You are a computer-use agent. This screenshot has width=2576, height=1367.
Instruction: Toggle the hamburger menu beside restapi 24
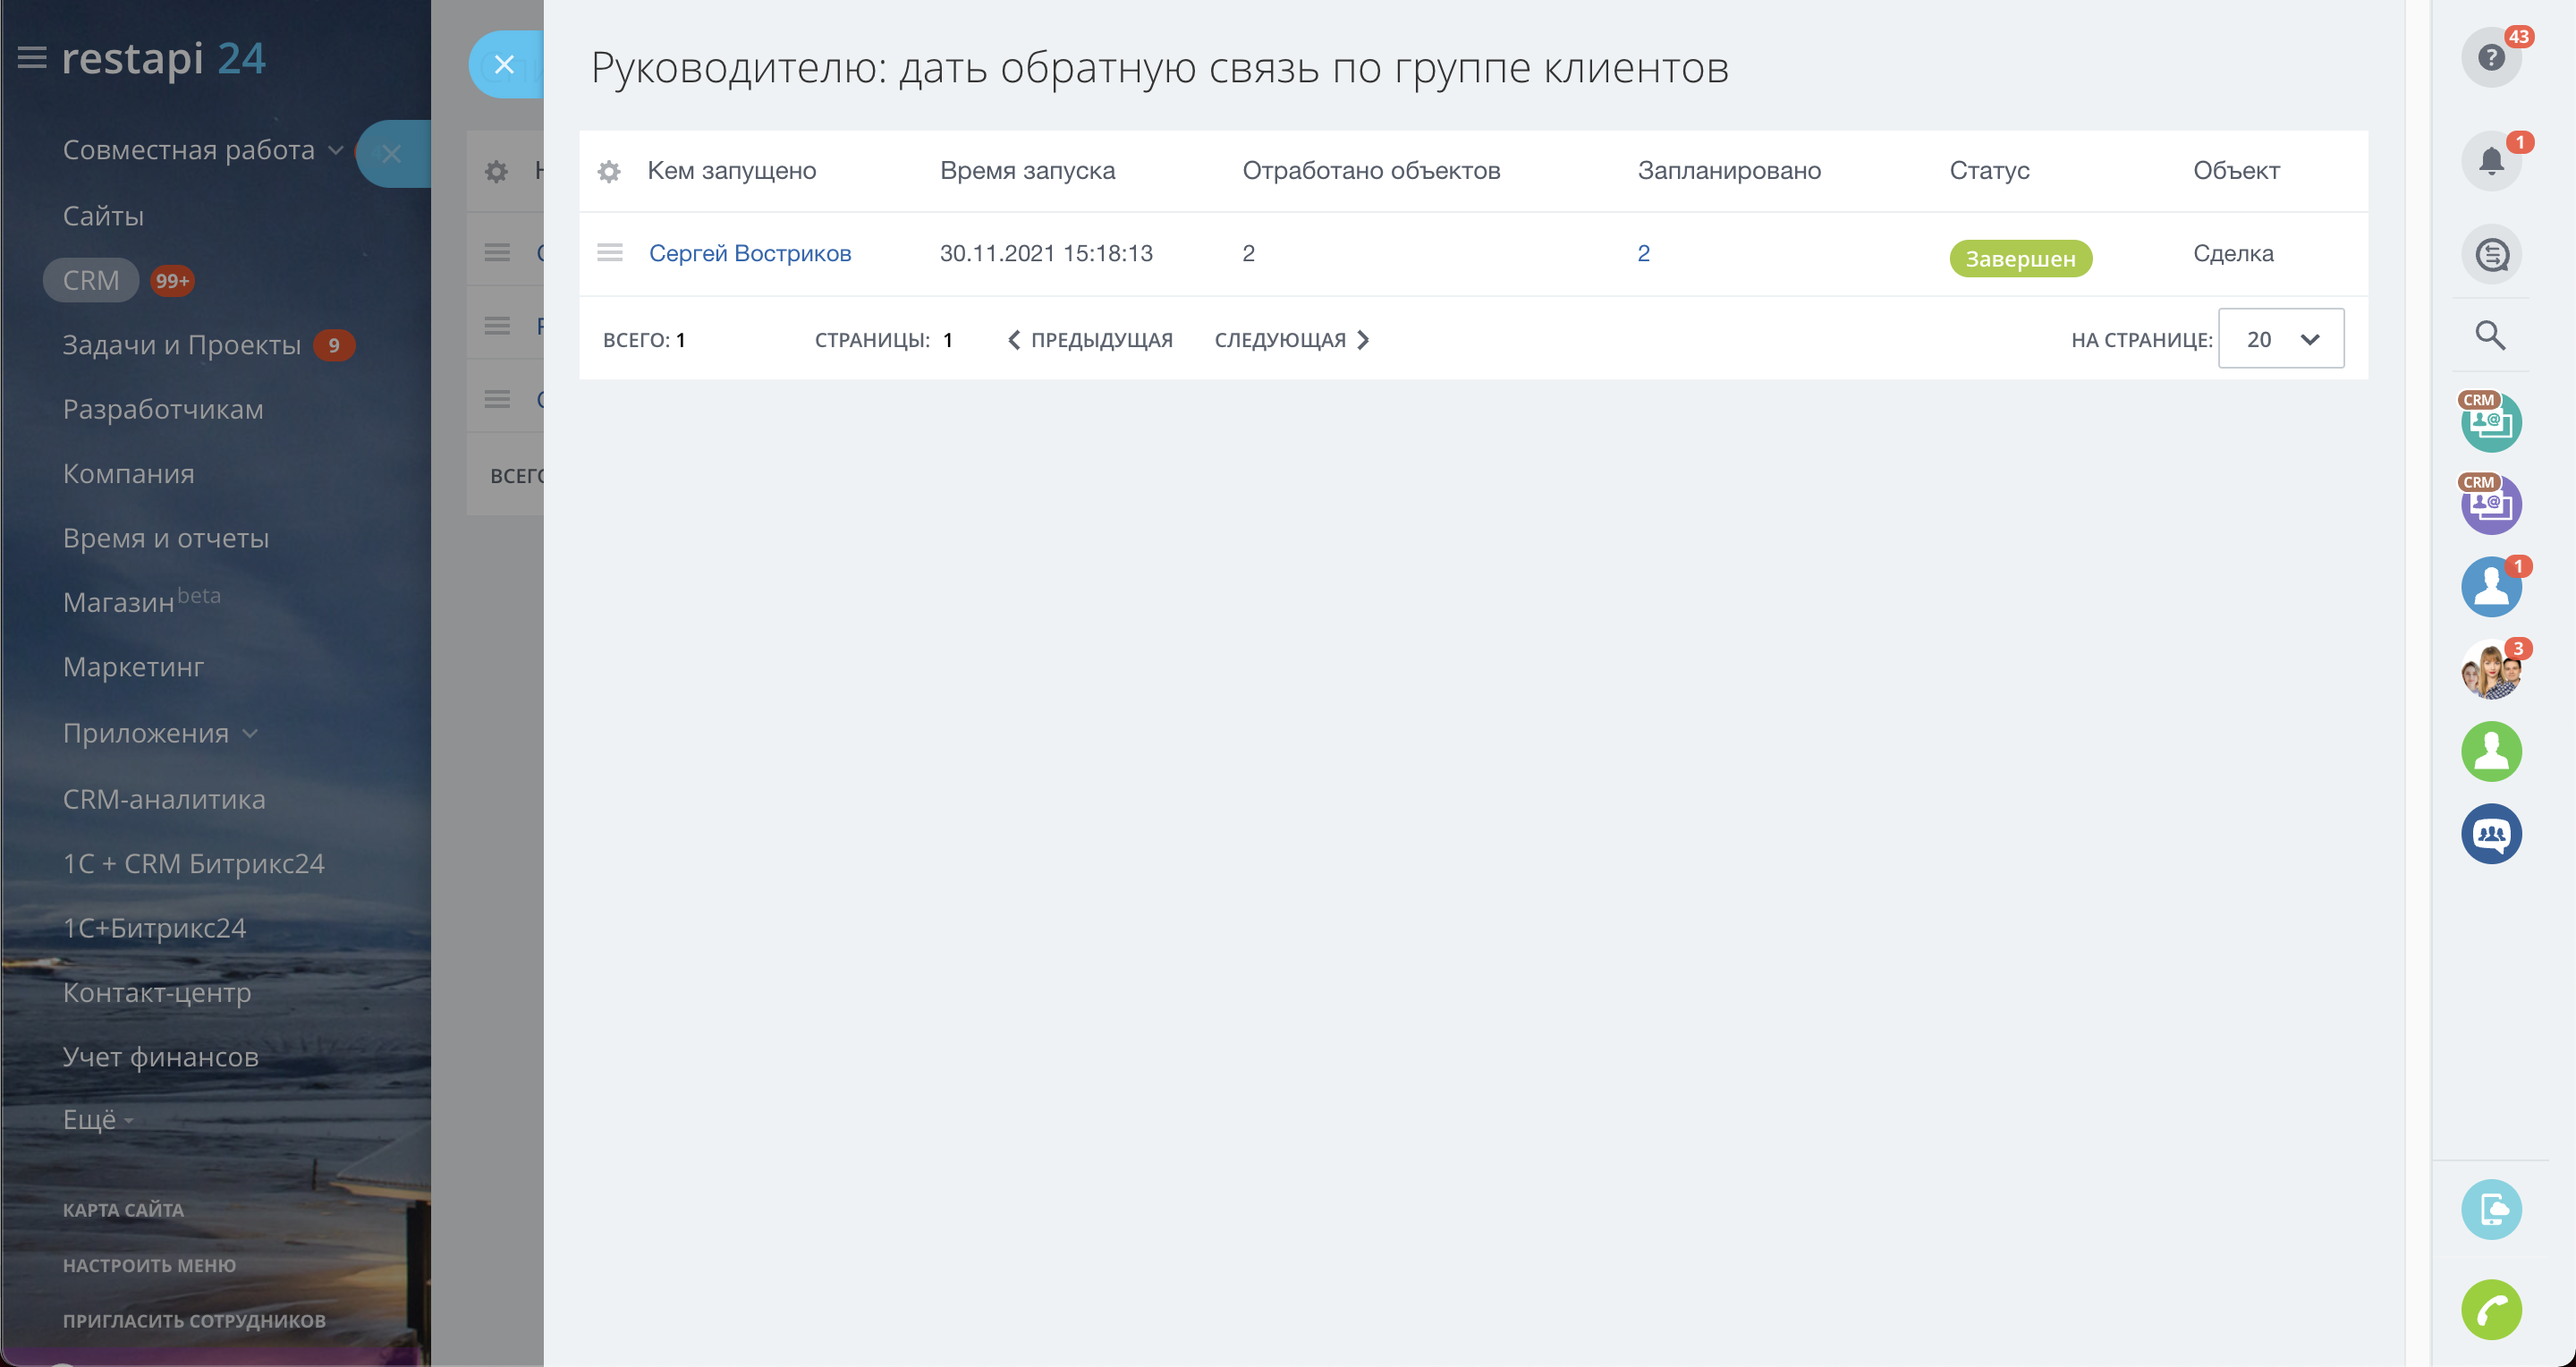(x=32, y=58)
